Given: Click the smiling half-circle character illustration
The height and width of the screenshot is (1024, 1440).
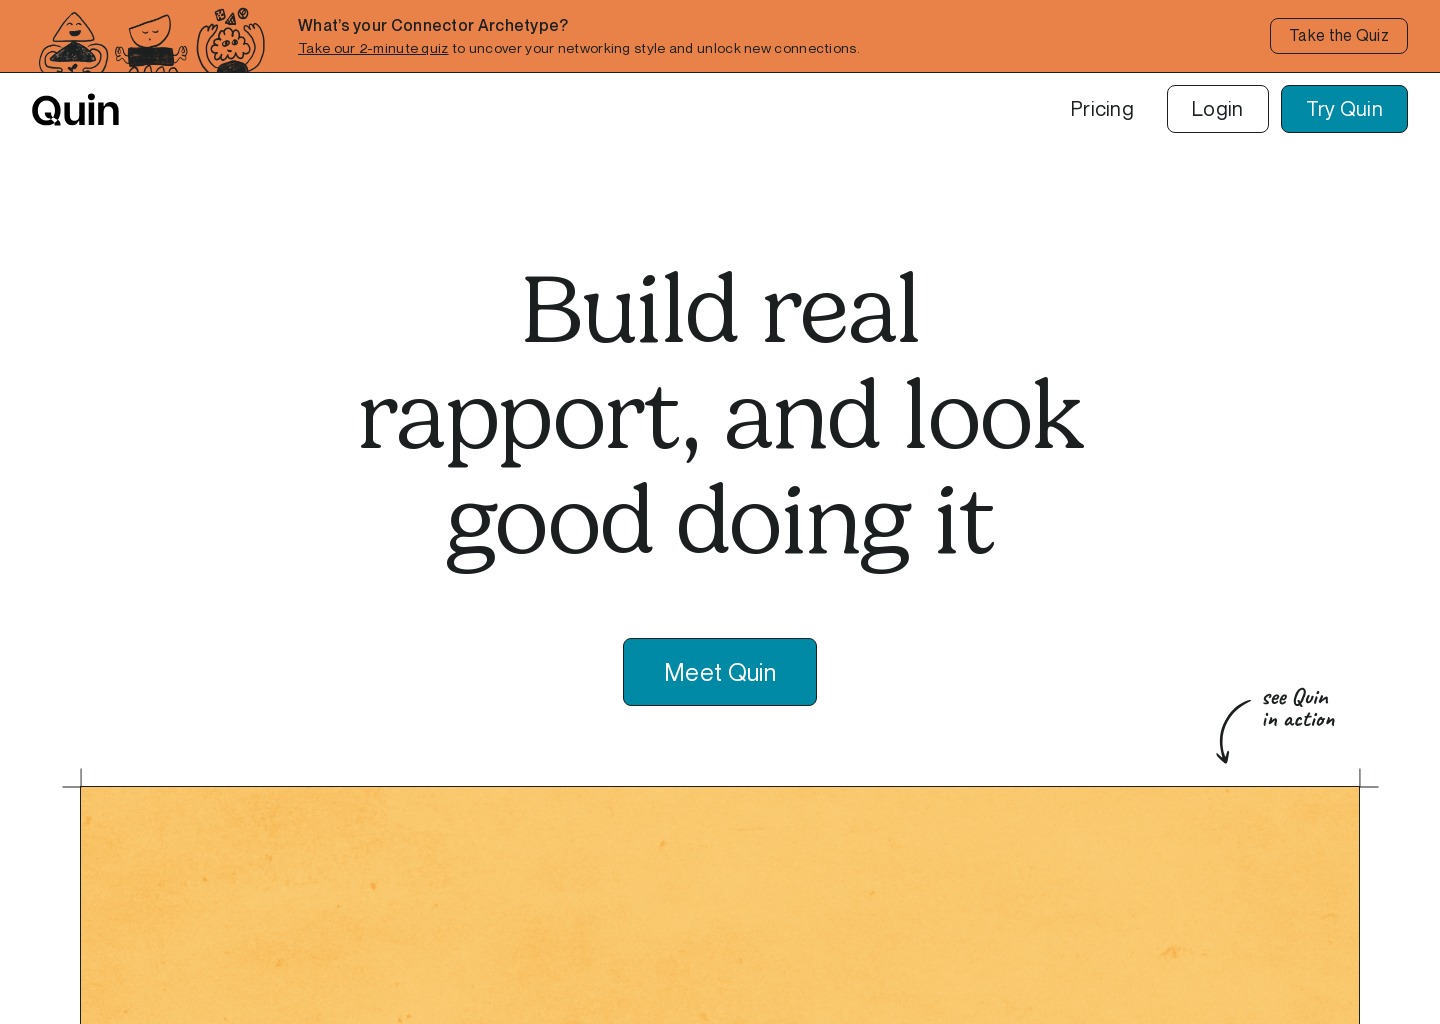Looking at the screenshot, I should [151, 43].
